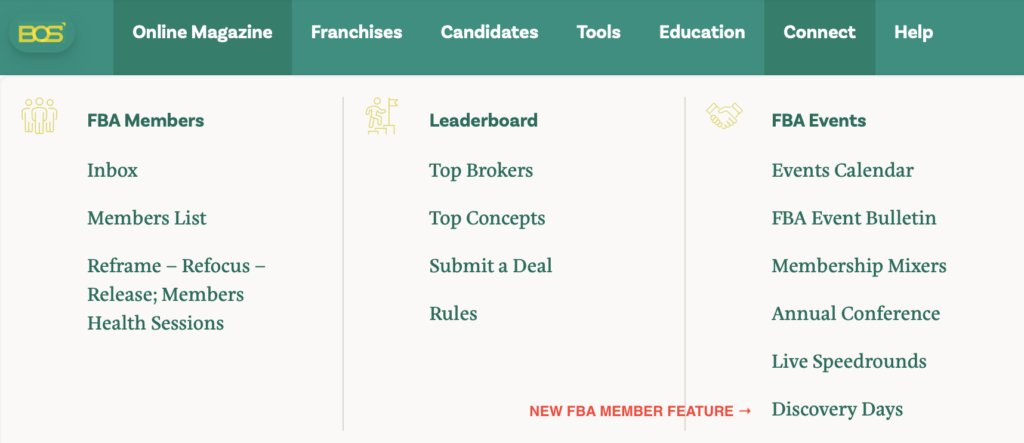View the Members List
Image resolution: width=1024 pixels, height=443 pixels.
147,218
